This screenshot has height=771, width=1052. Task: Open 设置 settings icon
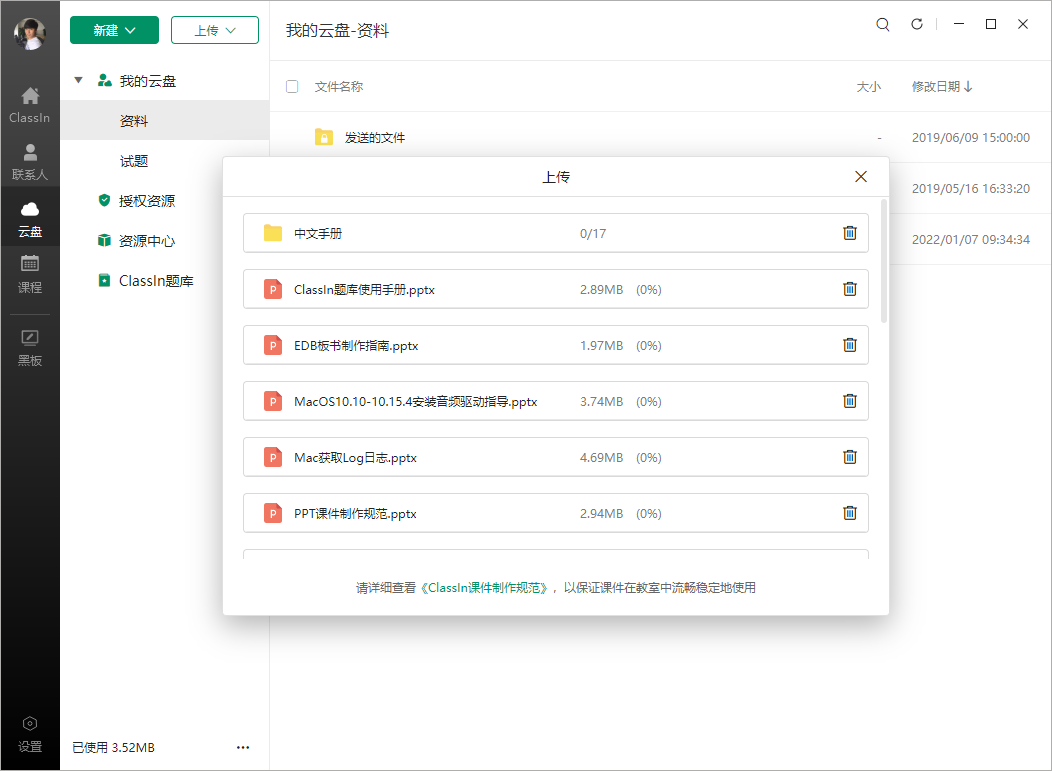pos(30,735)
